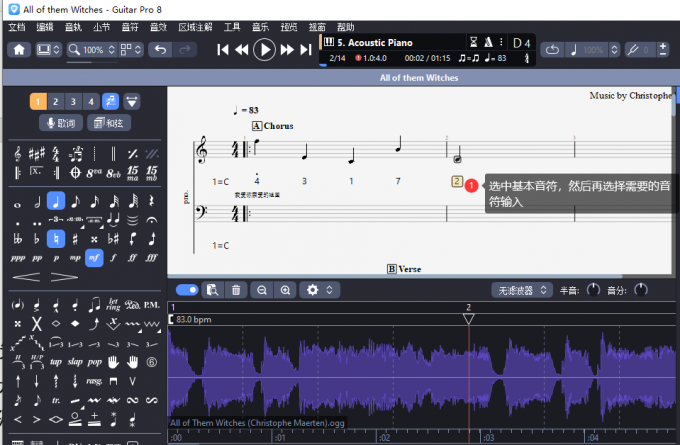This screenshot has width=680, height=445.
Task: Expand the 无滤波器 filter dropdown
Action: 522,290
